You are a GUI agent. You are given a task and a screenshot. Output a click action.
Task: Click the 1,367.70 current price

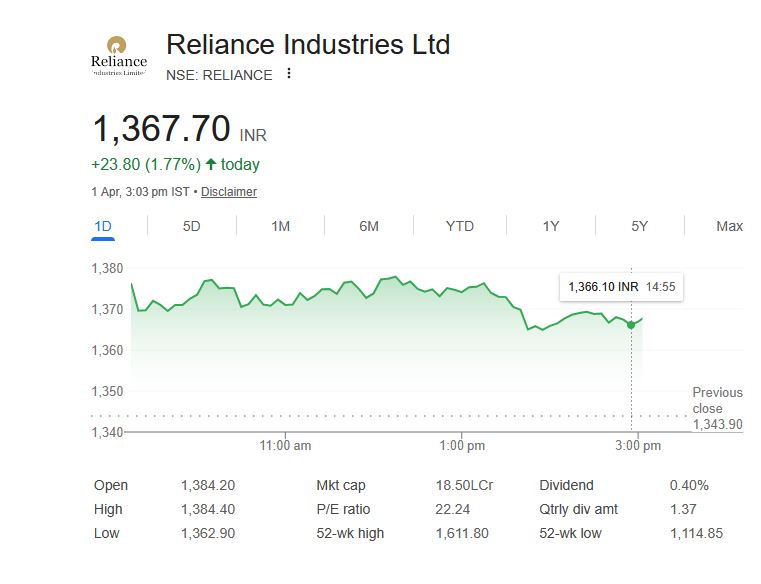[x=161, y=129]
